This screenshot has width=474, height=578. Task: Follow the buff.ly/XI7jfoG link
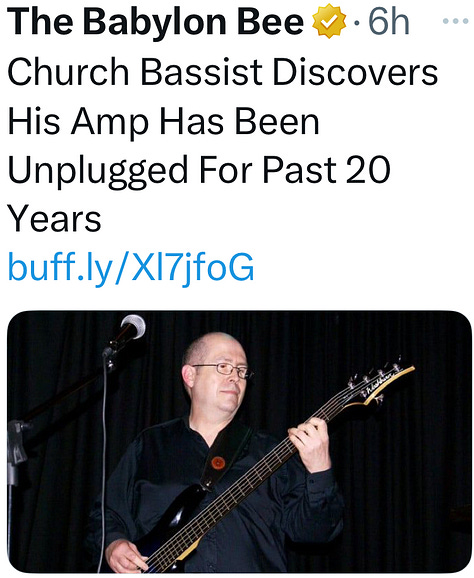(131, 267)
